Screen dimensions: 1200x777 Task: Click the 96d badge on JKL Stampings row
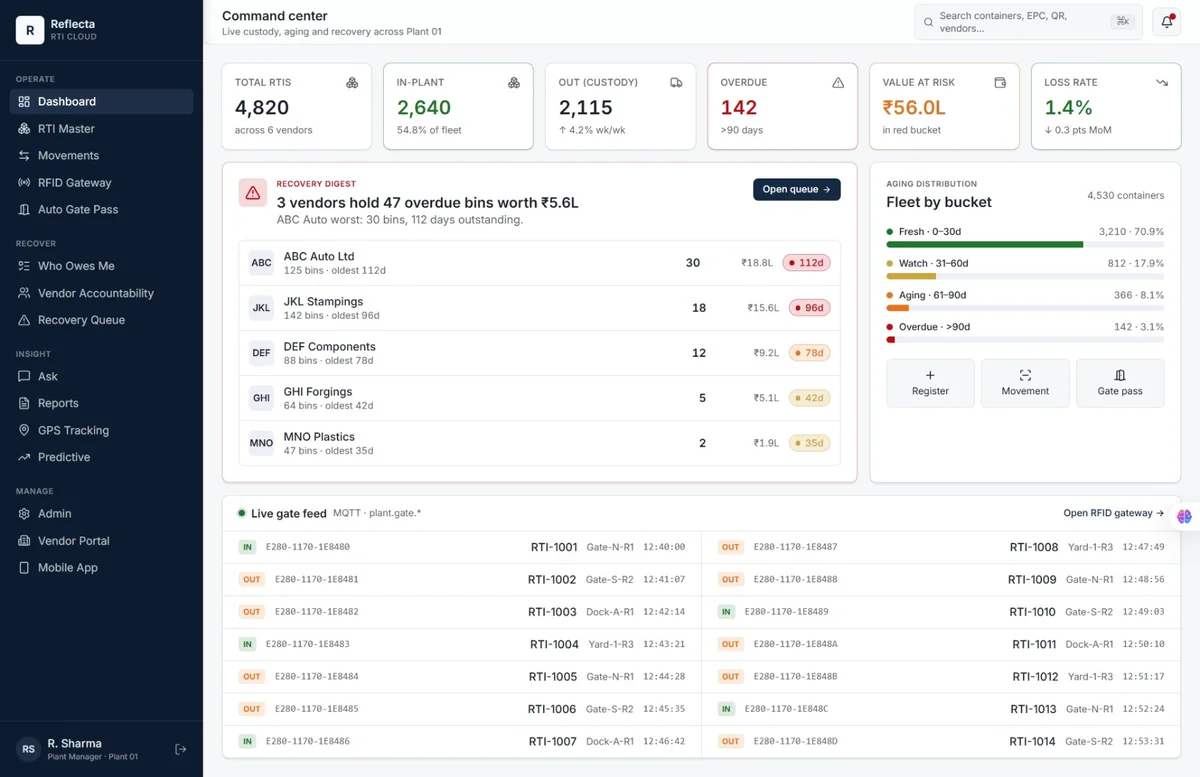click(809, 308)
